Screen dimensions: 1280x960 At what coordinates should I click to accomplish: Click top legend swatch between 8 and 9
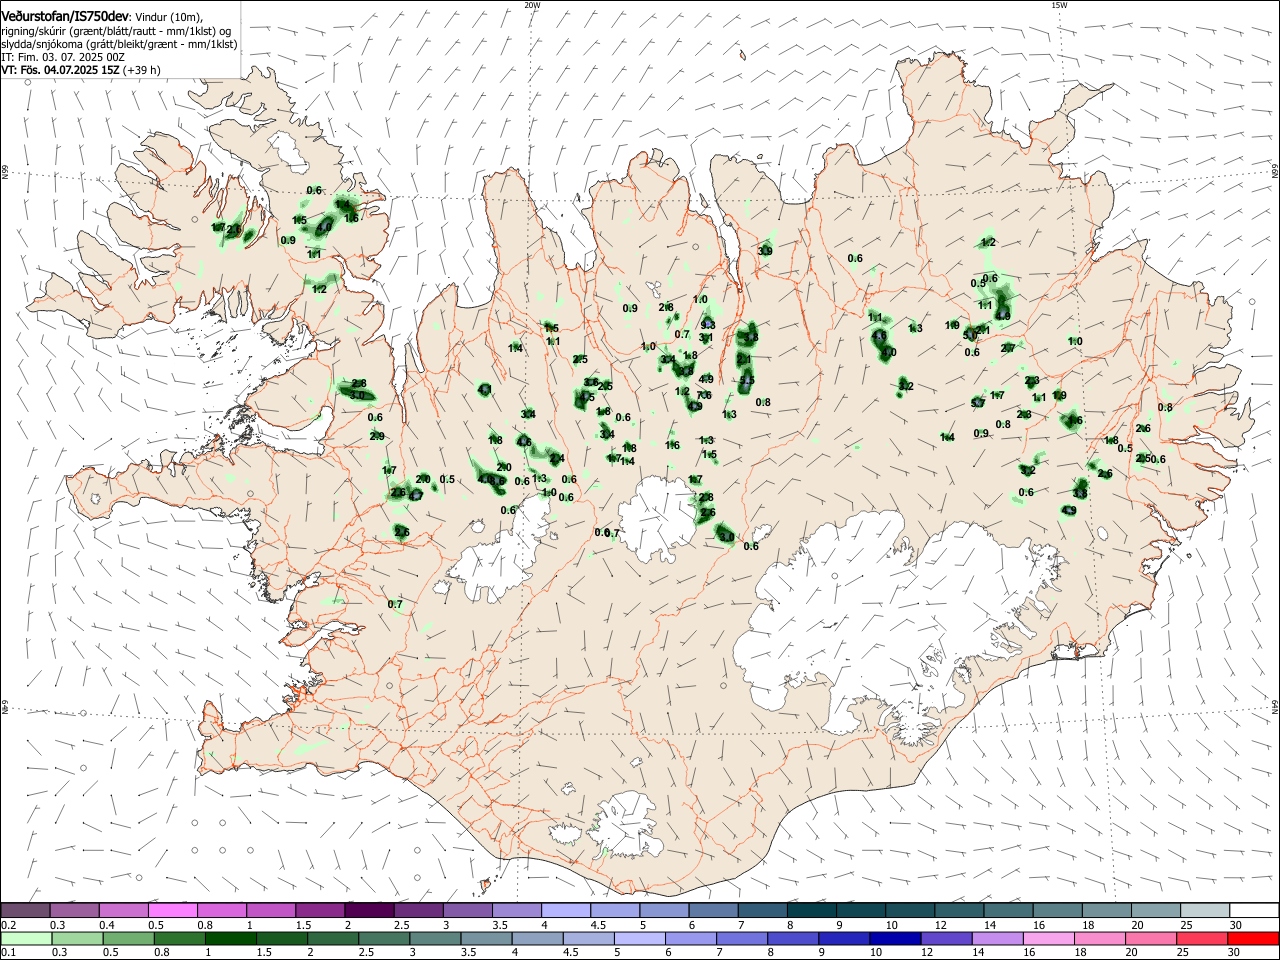[810, 910]
